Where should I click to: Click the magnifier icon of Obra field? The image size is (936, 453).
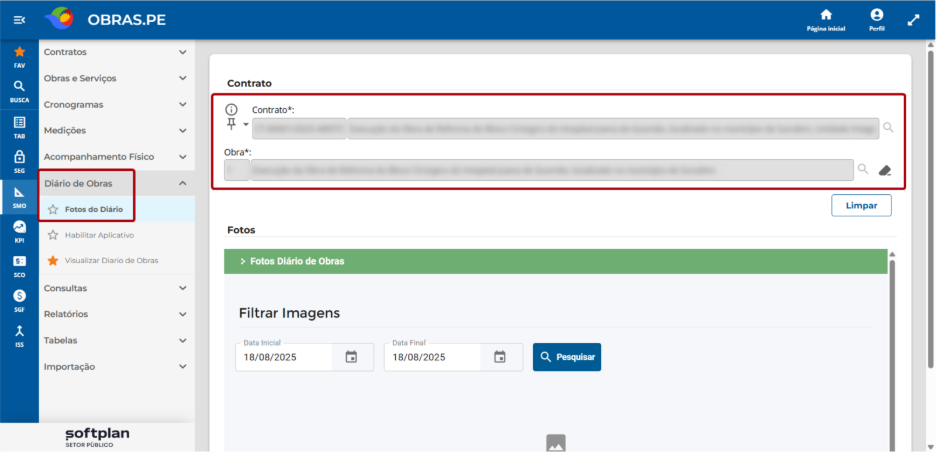[863, 169]
